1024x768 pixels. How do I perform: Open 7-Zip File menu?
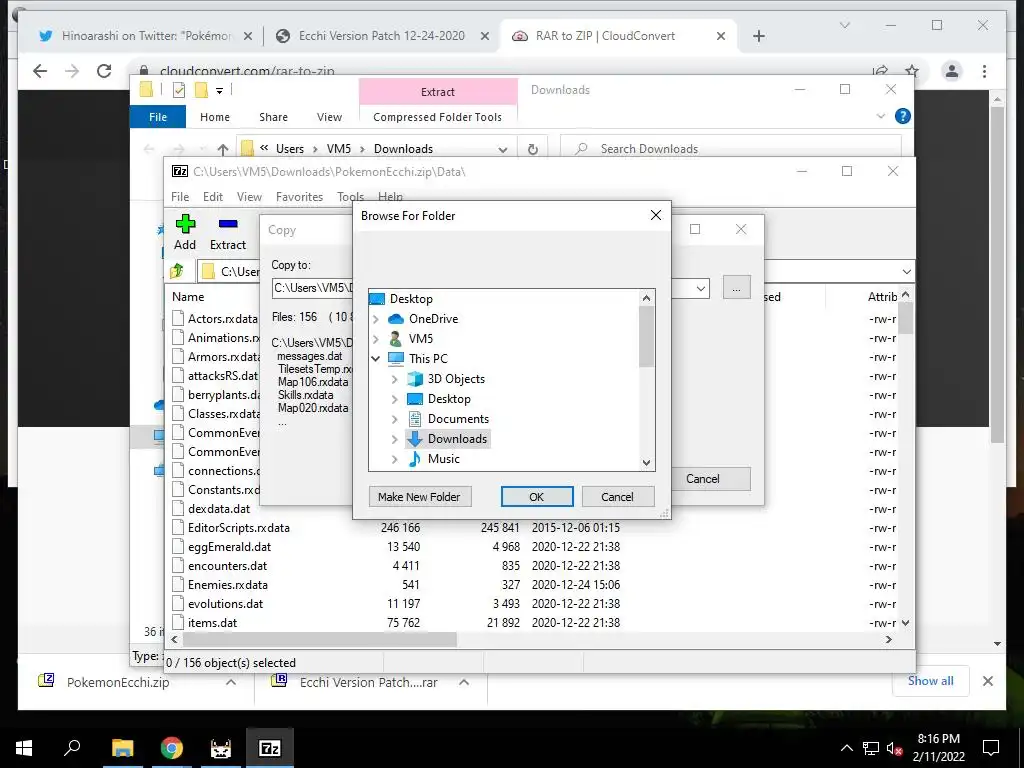pyautogui.click(x=180, y=197)
